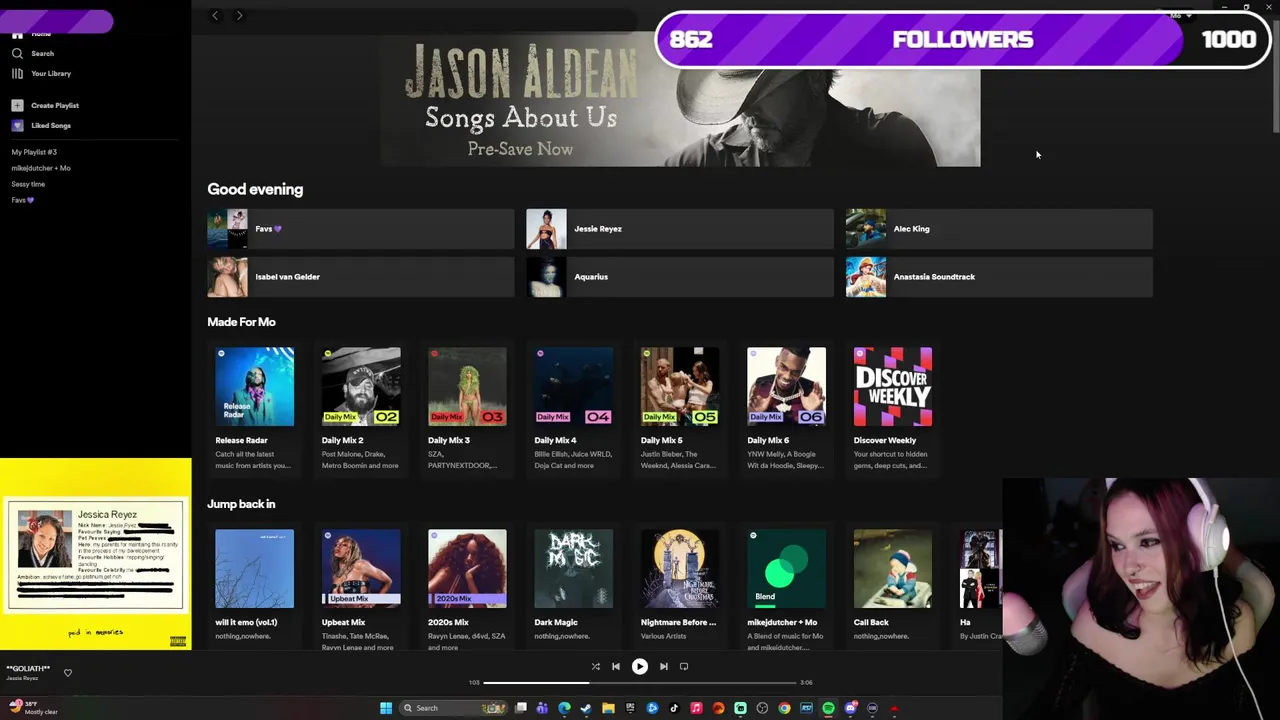The width and height of the screenshot is (1280, 720).
Task: Open Favs shortcut under Good evening
Action: click(360, 229)
